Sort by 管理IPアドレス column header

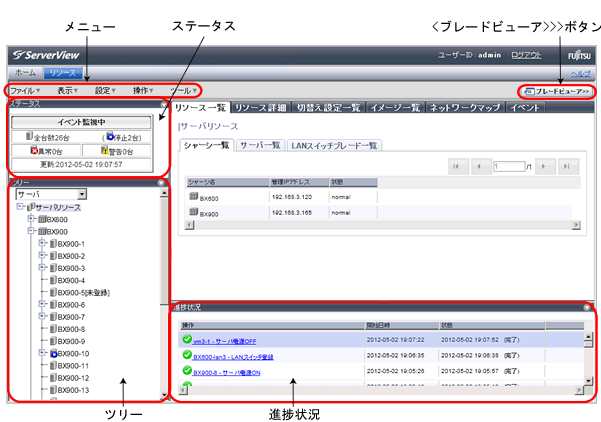pyautogui.click(x=299, y=182)
